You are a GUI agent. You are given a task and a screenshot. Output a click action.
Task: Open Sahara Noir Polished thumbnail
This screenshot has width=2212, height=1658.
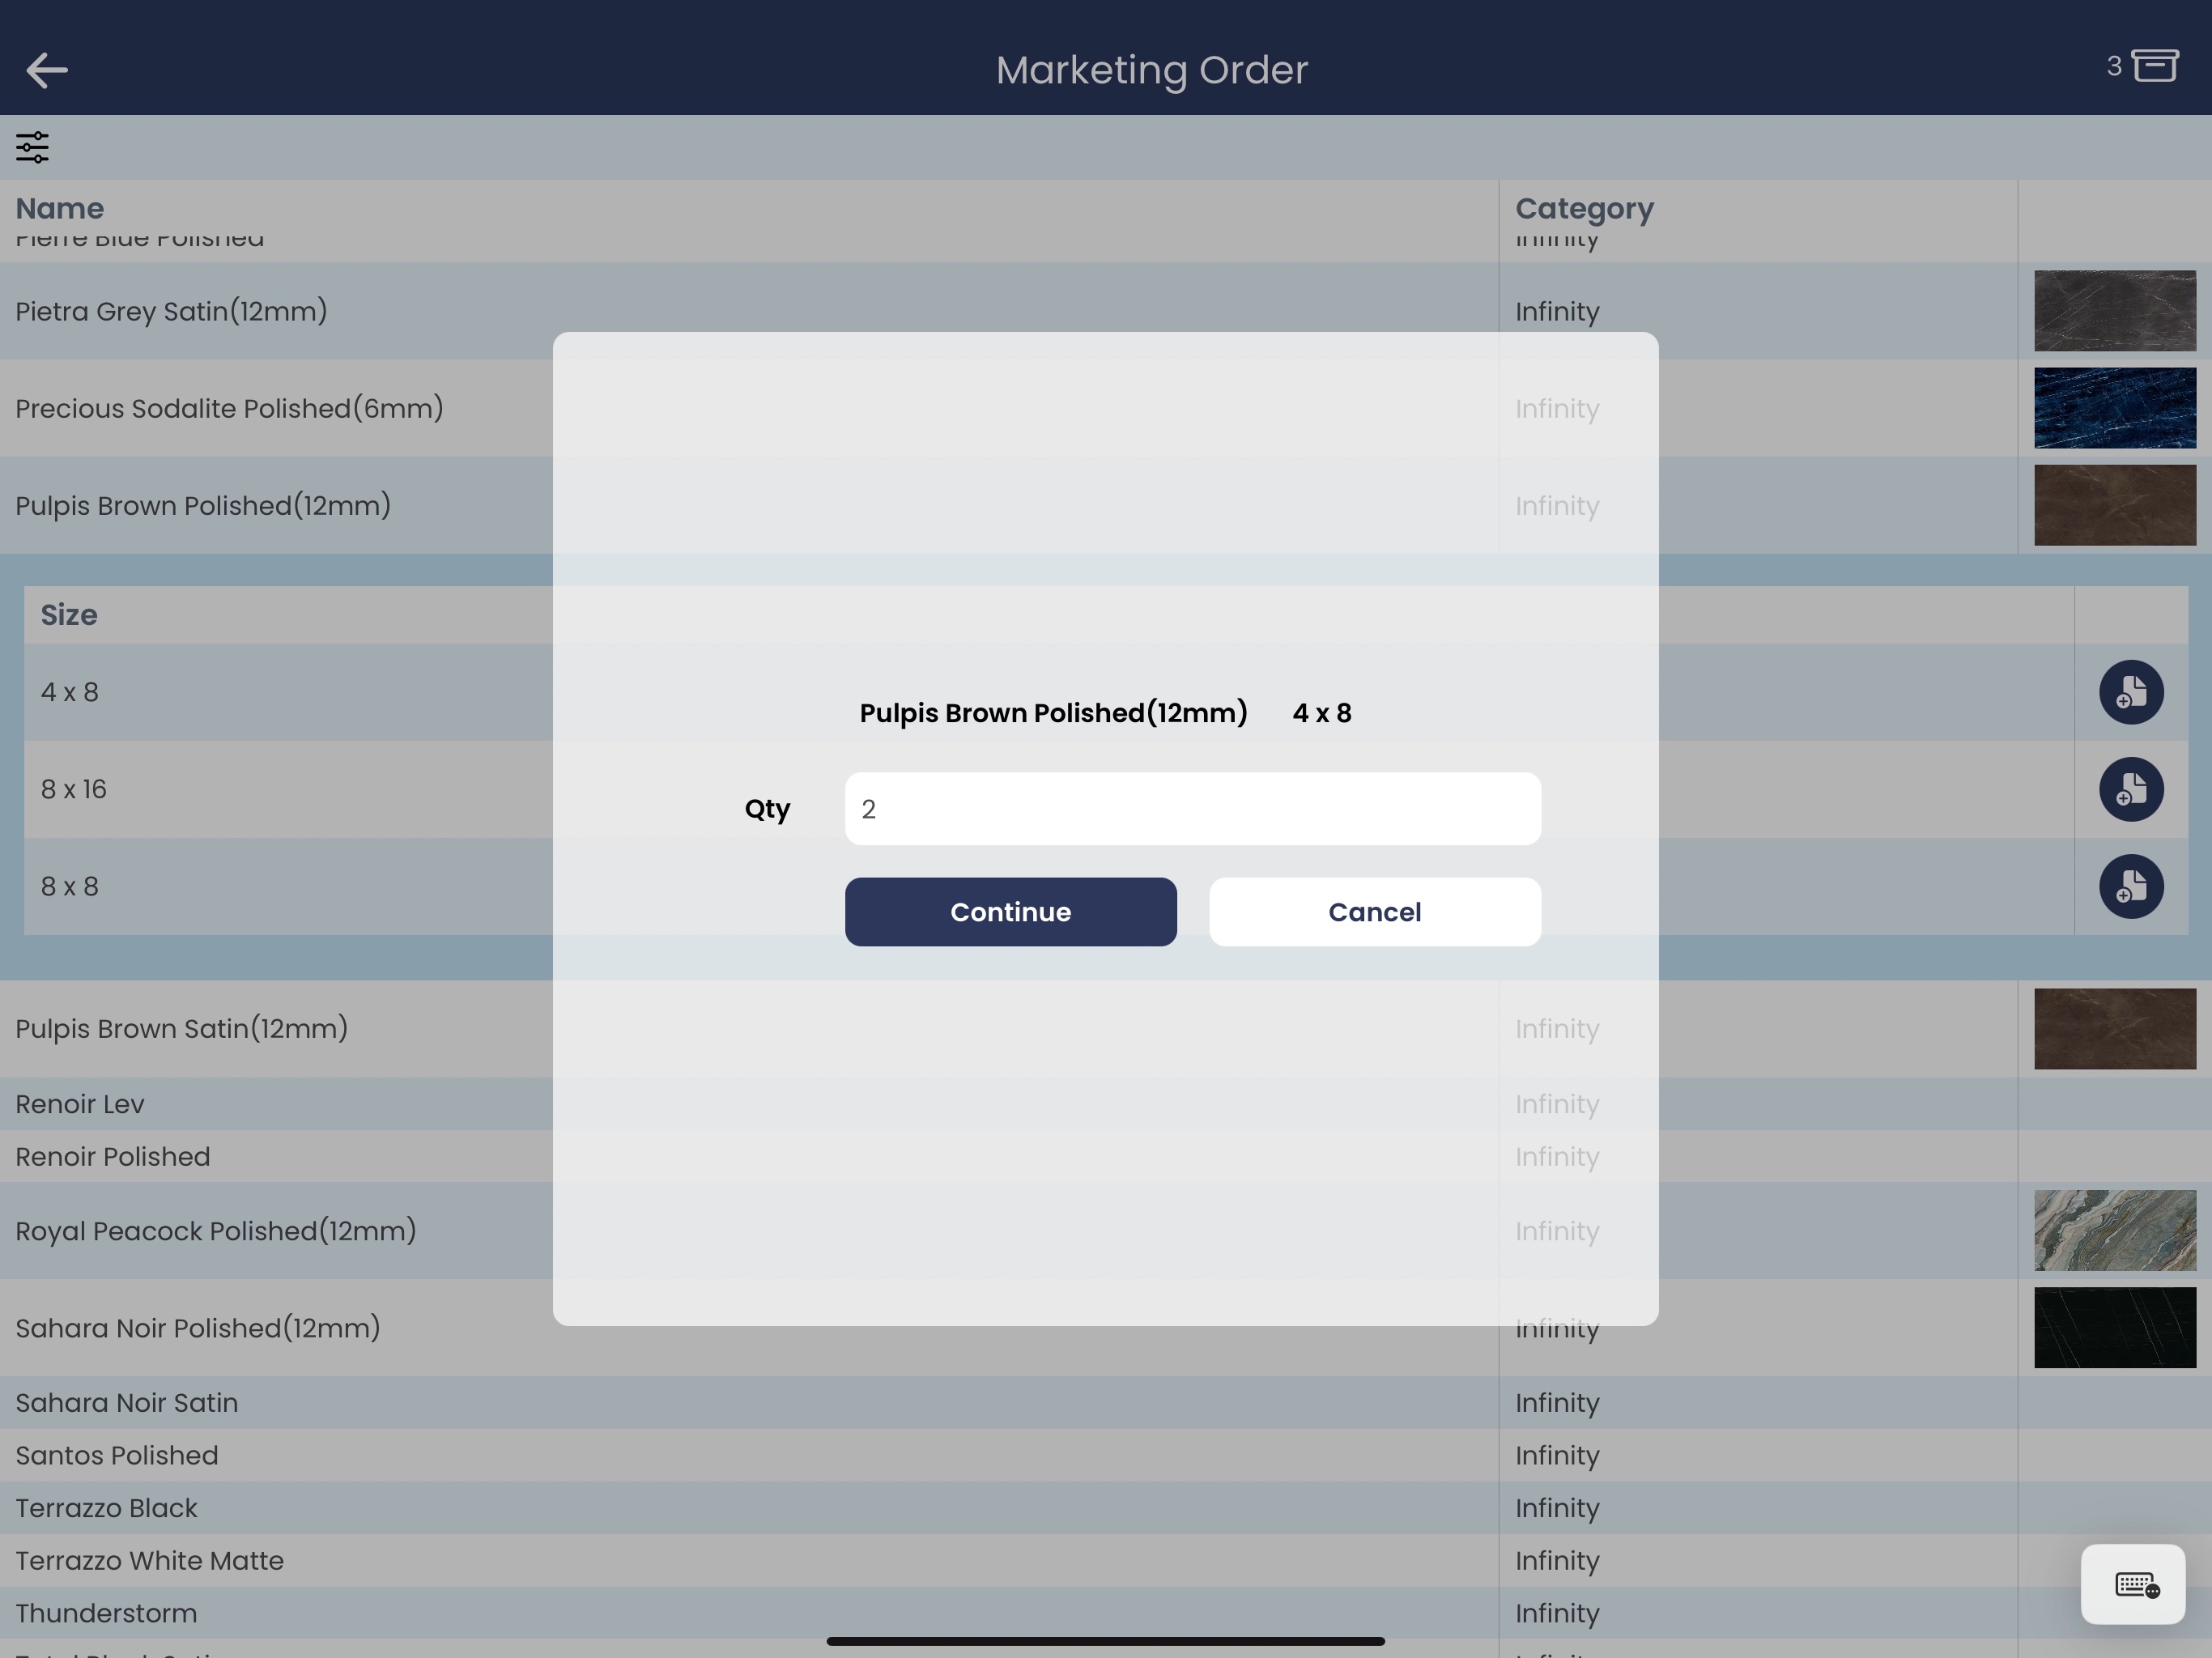pos(2114,1327)
